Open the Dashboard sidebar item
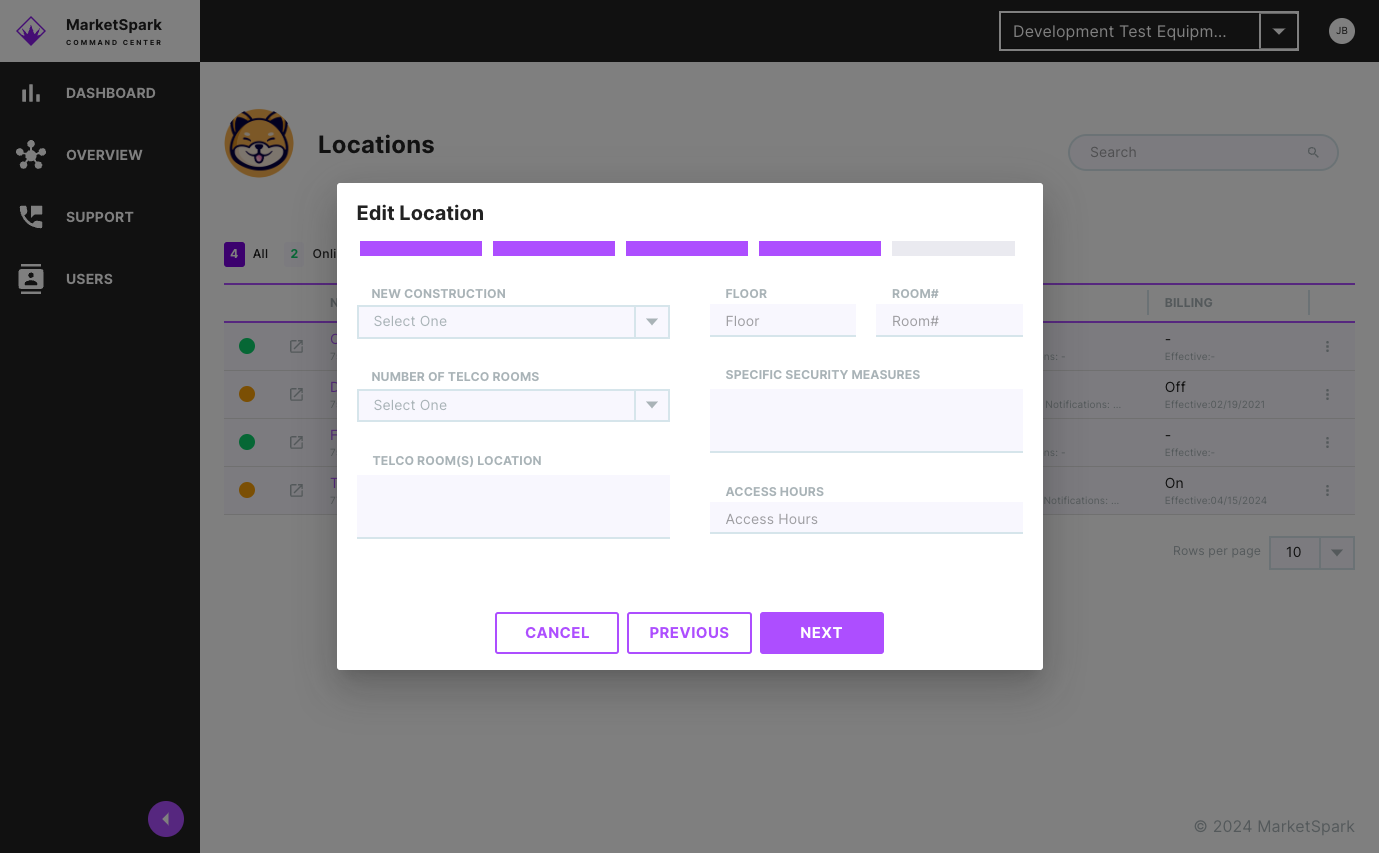Image resolution: width=1379 pixels, height=853 pixels. click(100, 93)
